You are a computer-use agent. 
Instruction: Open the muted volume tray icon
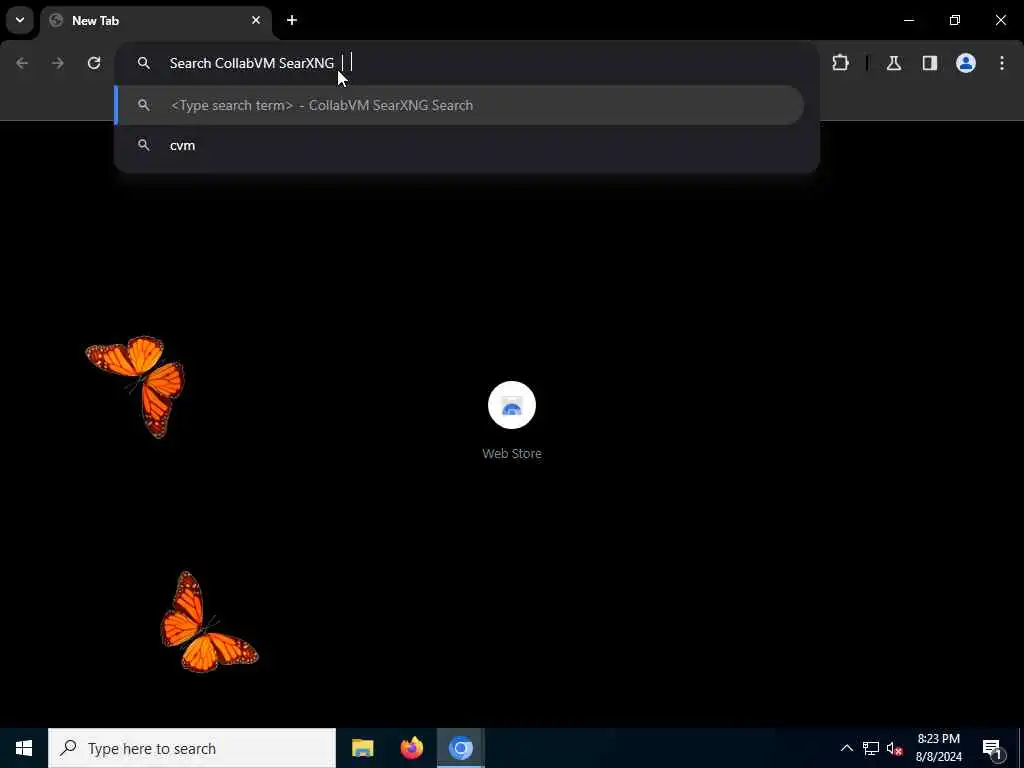[x=895, y=748]
